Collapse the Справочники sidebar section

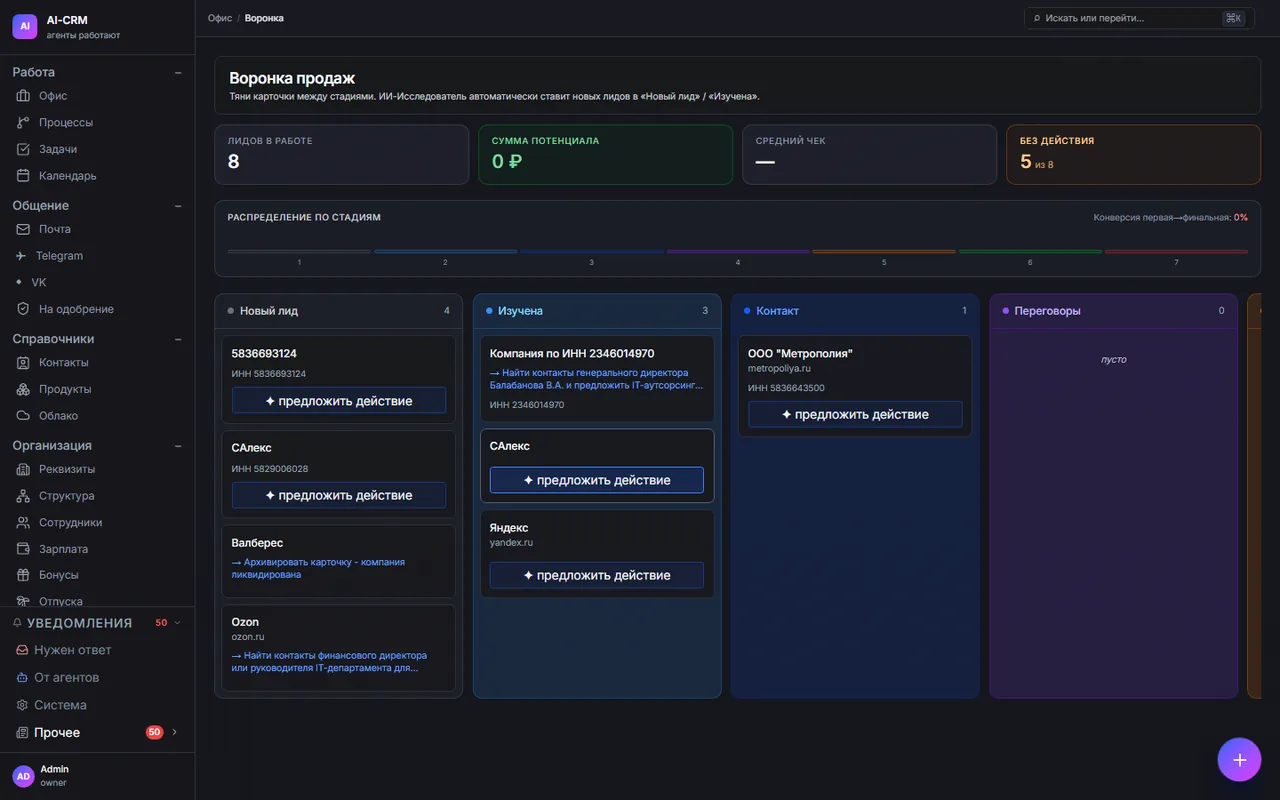pyautogui.click(x=178, y=339)
